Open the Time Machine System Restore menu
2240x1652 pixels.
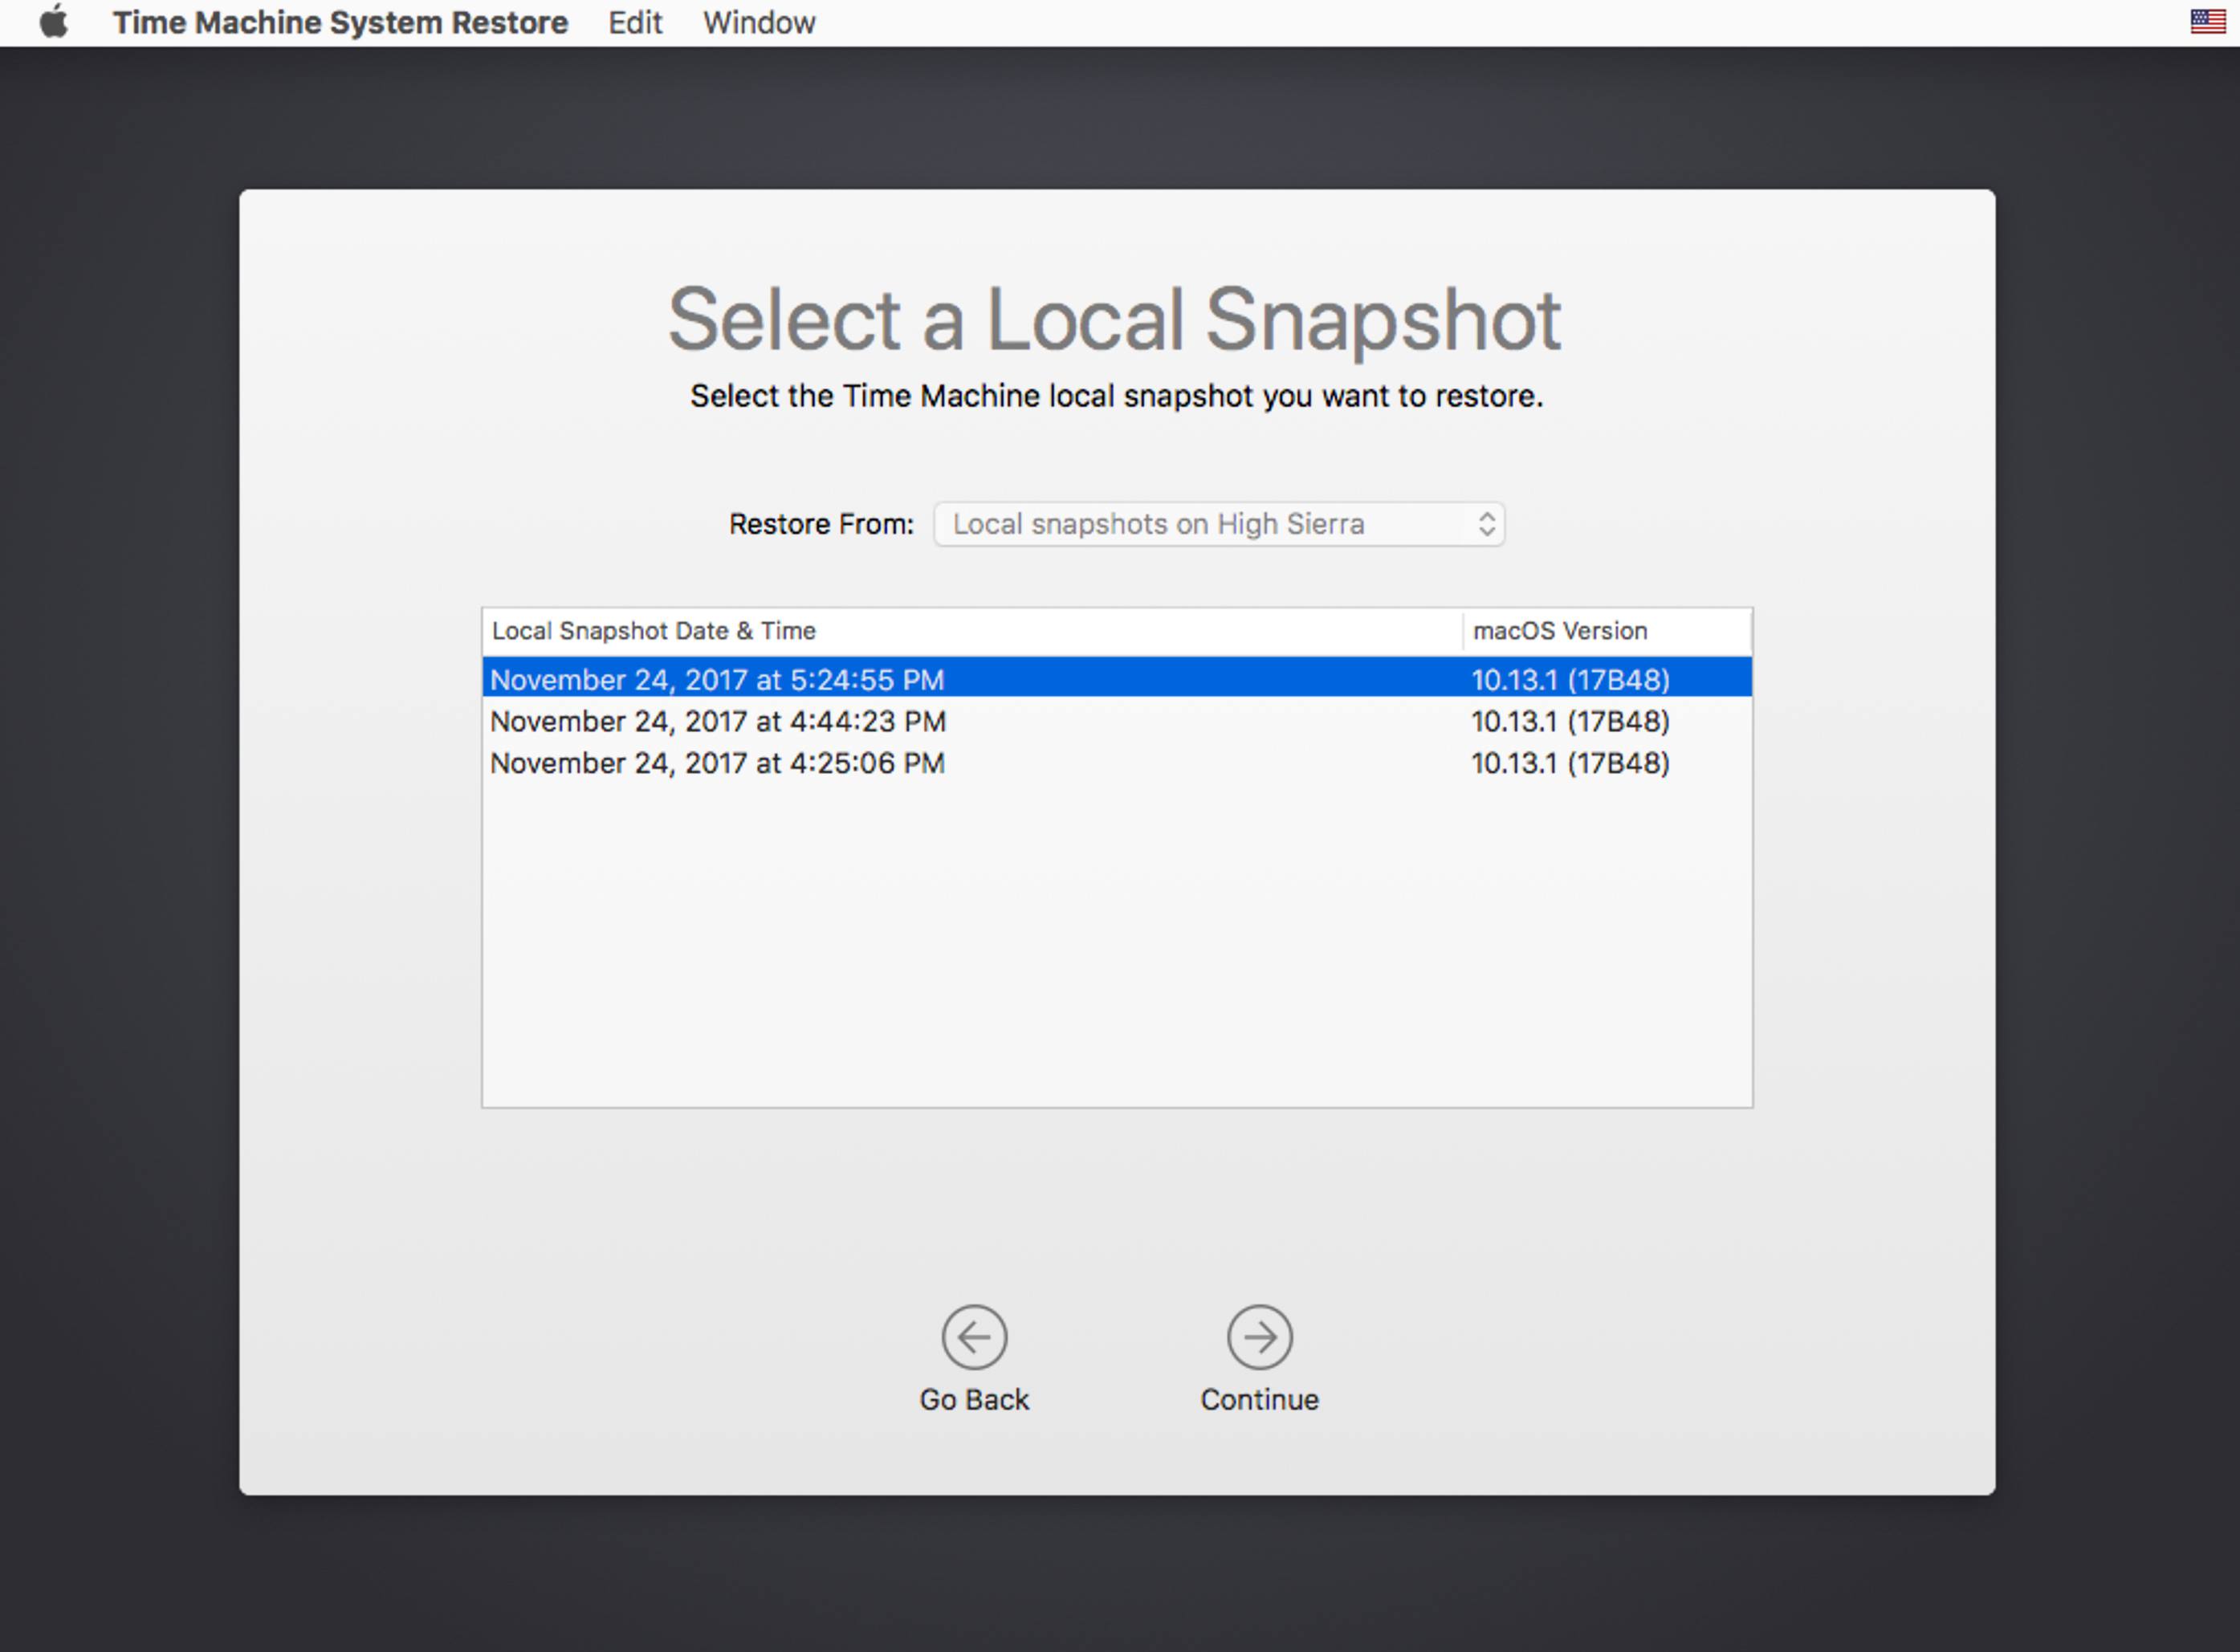340,22
